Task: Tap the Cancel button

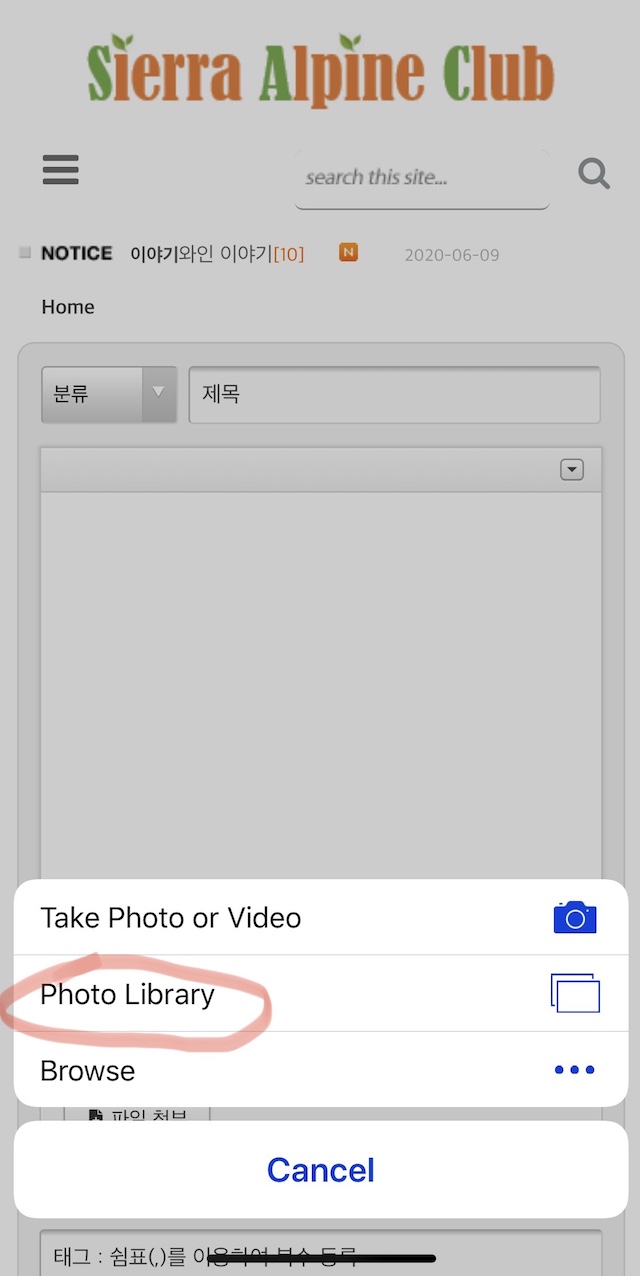Action: [321, 1170]
